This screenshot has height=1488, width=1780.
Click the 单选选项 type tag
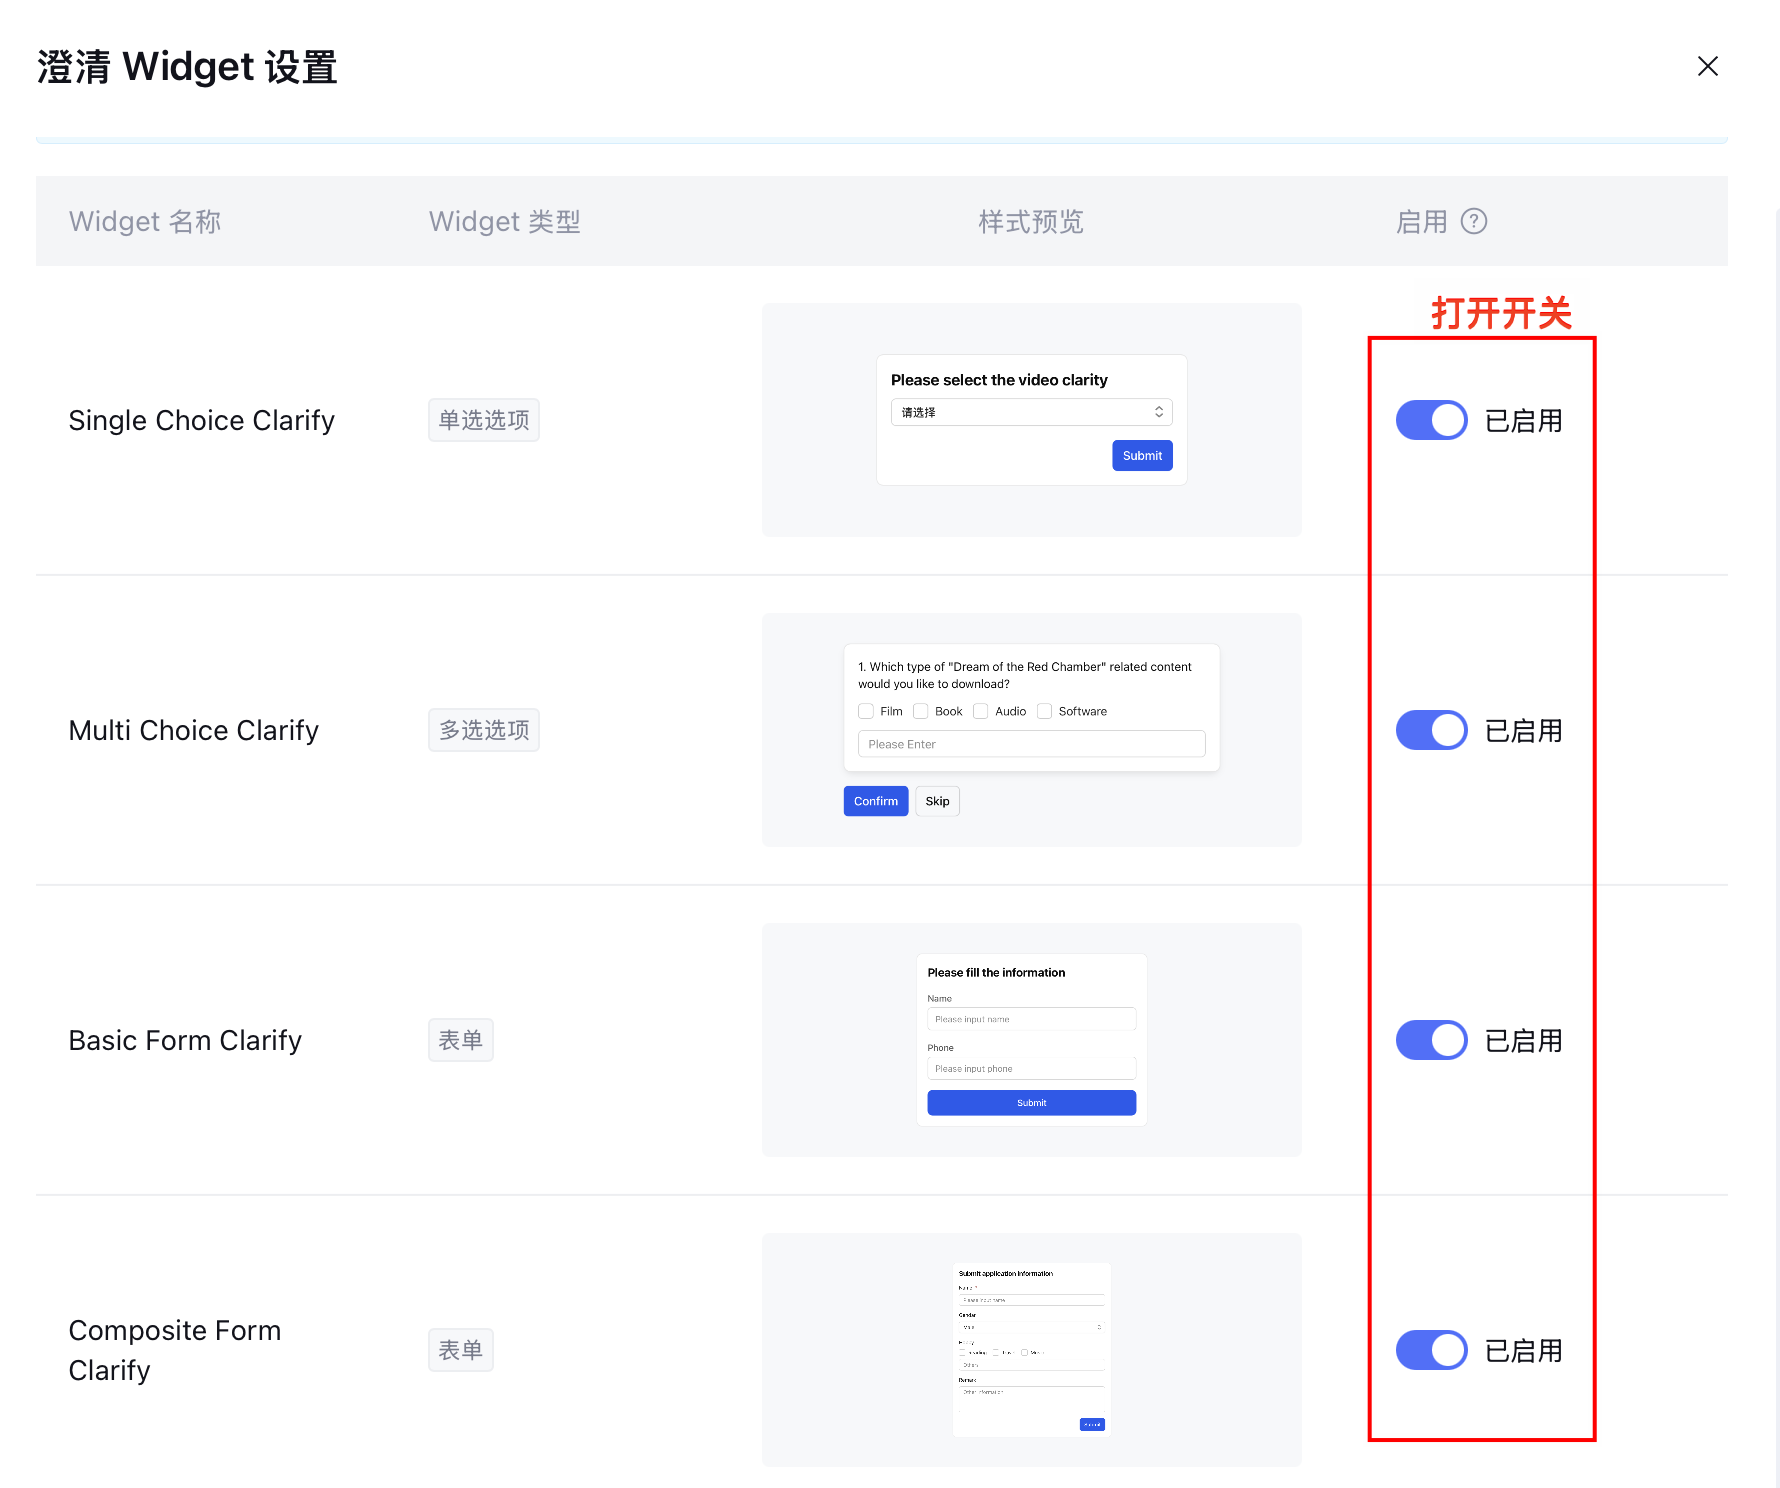[x=484, y=420]
